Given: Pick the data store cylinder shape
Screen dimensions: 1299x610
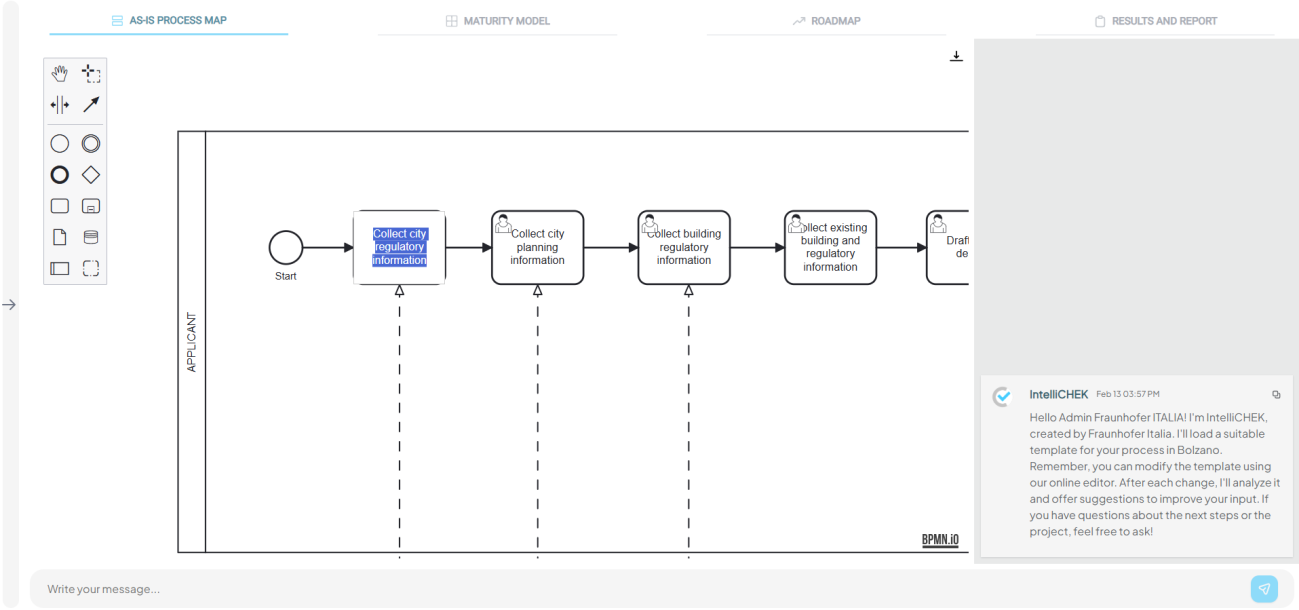Looking at the screenshot, I should (91, 237).
